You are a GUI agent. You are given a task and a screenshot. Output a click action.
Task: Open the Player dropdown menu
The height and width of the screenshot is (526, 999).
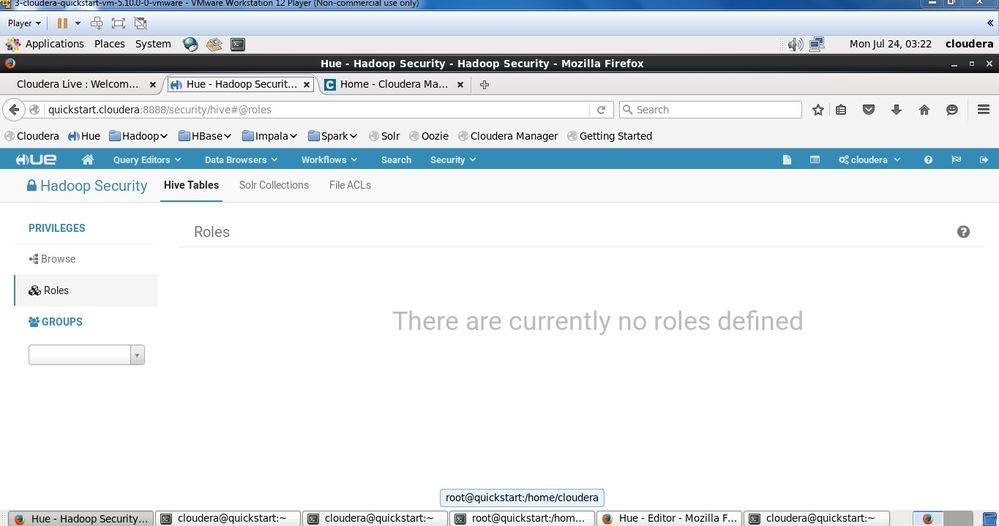pos(24,24)
